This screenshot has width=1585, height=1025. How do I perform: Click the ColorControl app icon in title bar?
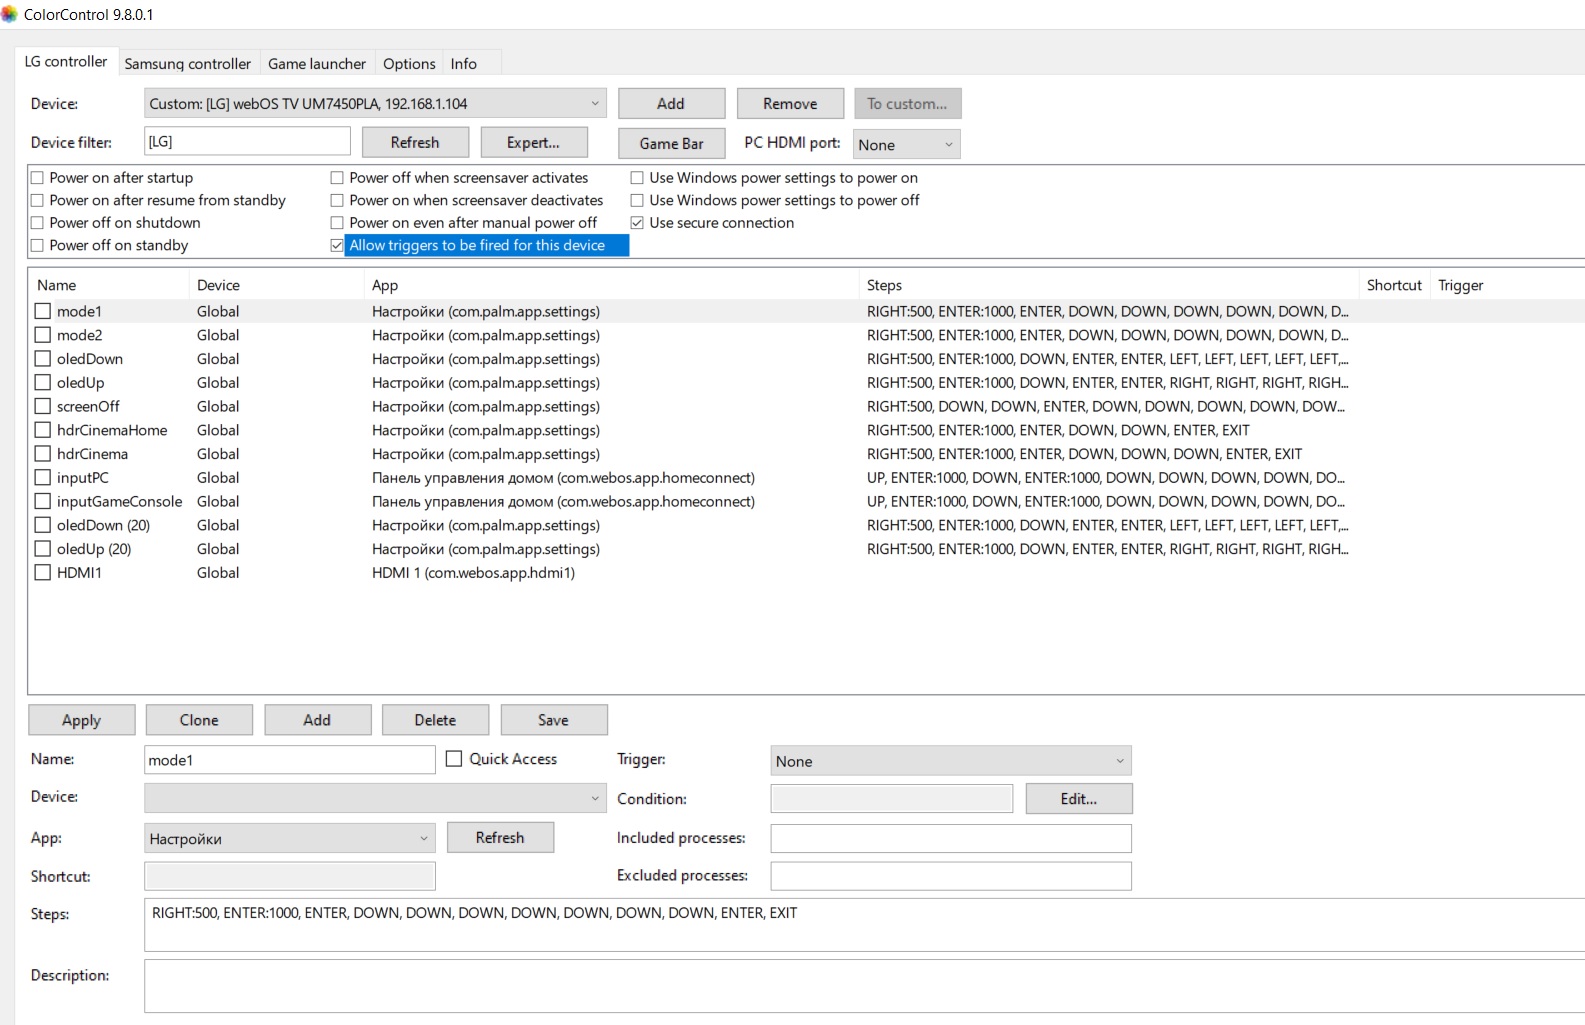pos(10,14)
